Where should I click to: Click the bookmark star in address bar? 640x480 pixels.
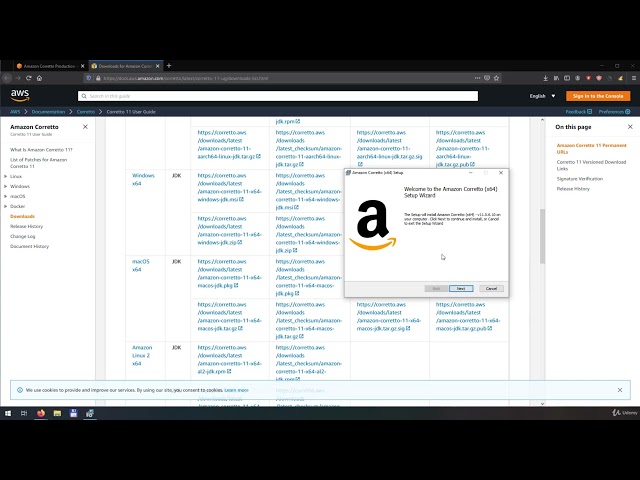pos(496,78)
